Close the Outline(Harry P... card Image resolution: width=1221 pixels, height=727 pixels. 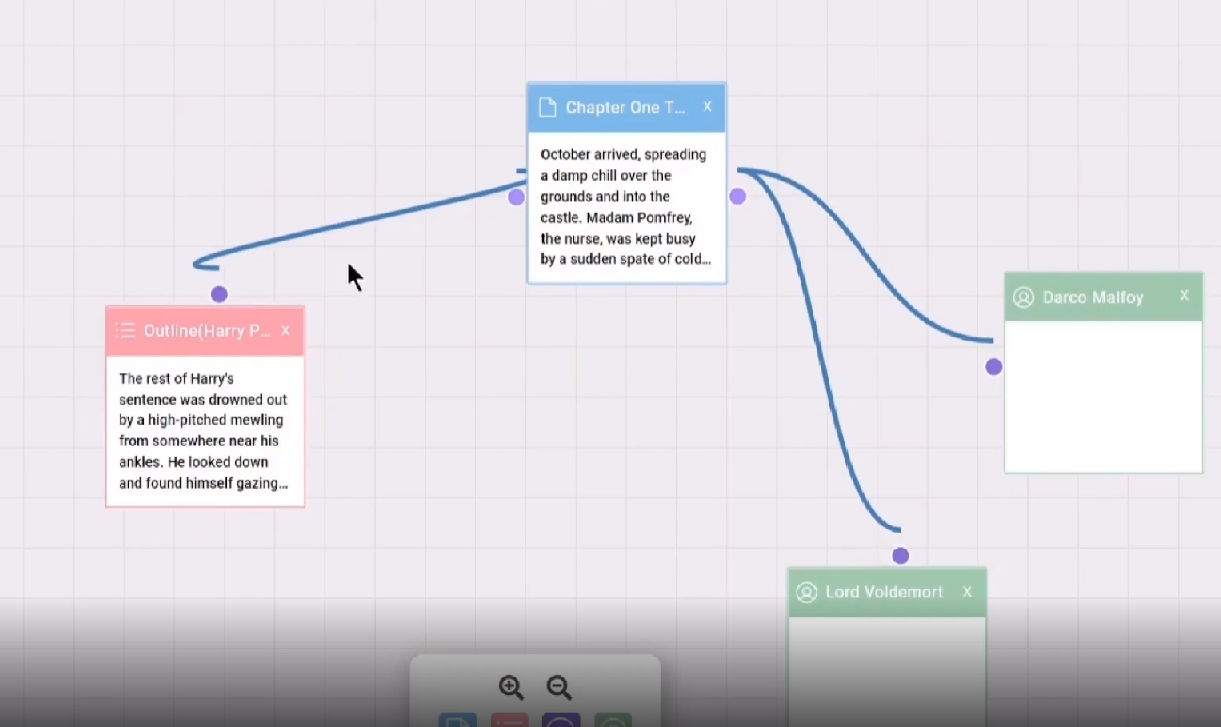[285, 330]
